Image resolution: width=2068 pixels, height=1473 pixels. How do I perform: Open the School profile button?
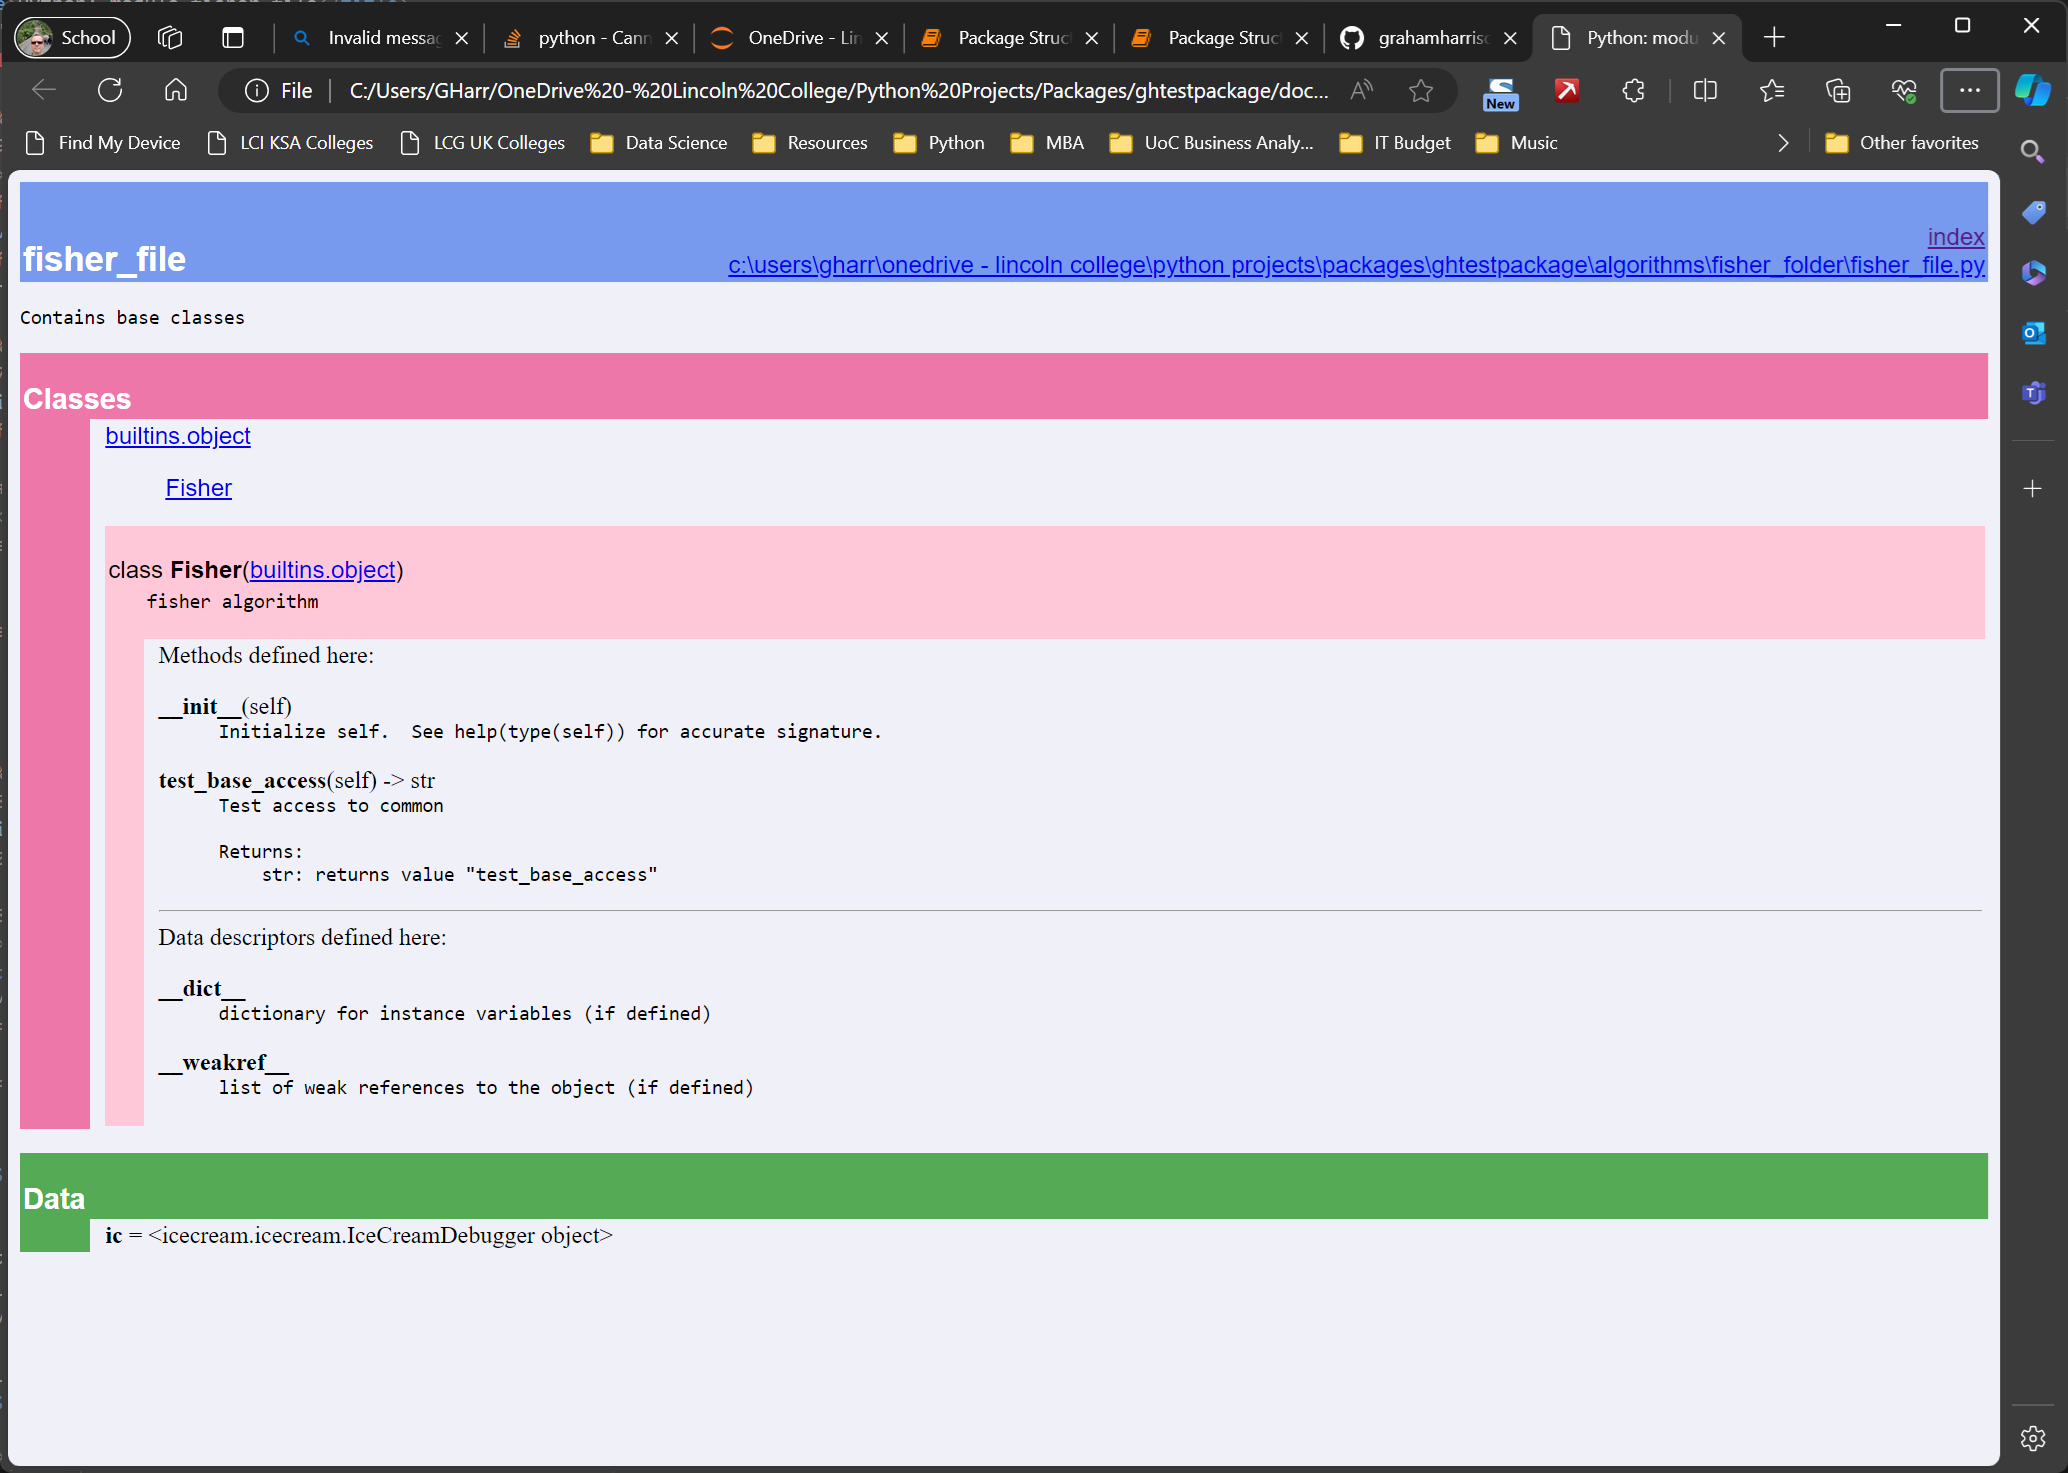pos(72,38)
